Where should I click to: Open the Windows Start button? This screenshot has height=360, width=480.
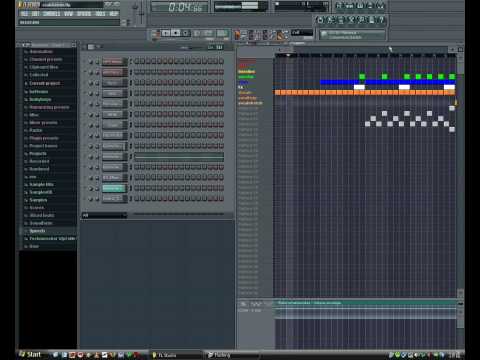31,355
